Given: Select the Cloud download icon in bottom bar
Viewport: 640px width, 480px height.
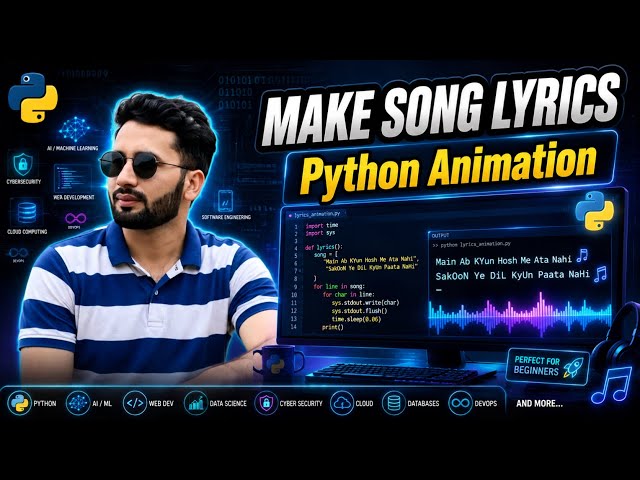Looking at the screenshot, I should [x=341, y=403].
